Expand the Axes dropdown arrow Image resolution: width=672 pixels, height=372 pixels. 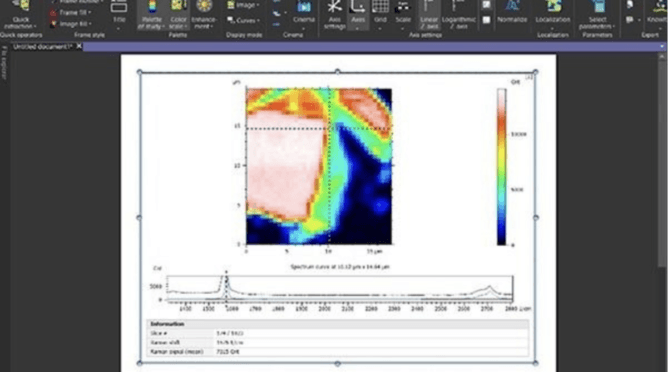358,28
